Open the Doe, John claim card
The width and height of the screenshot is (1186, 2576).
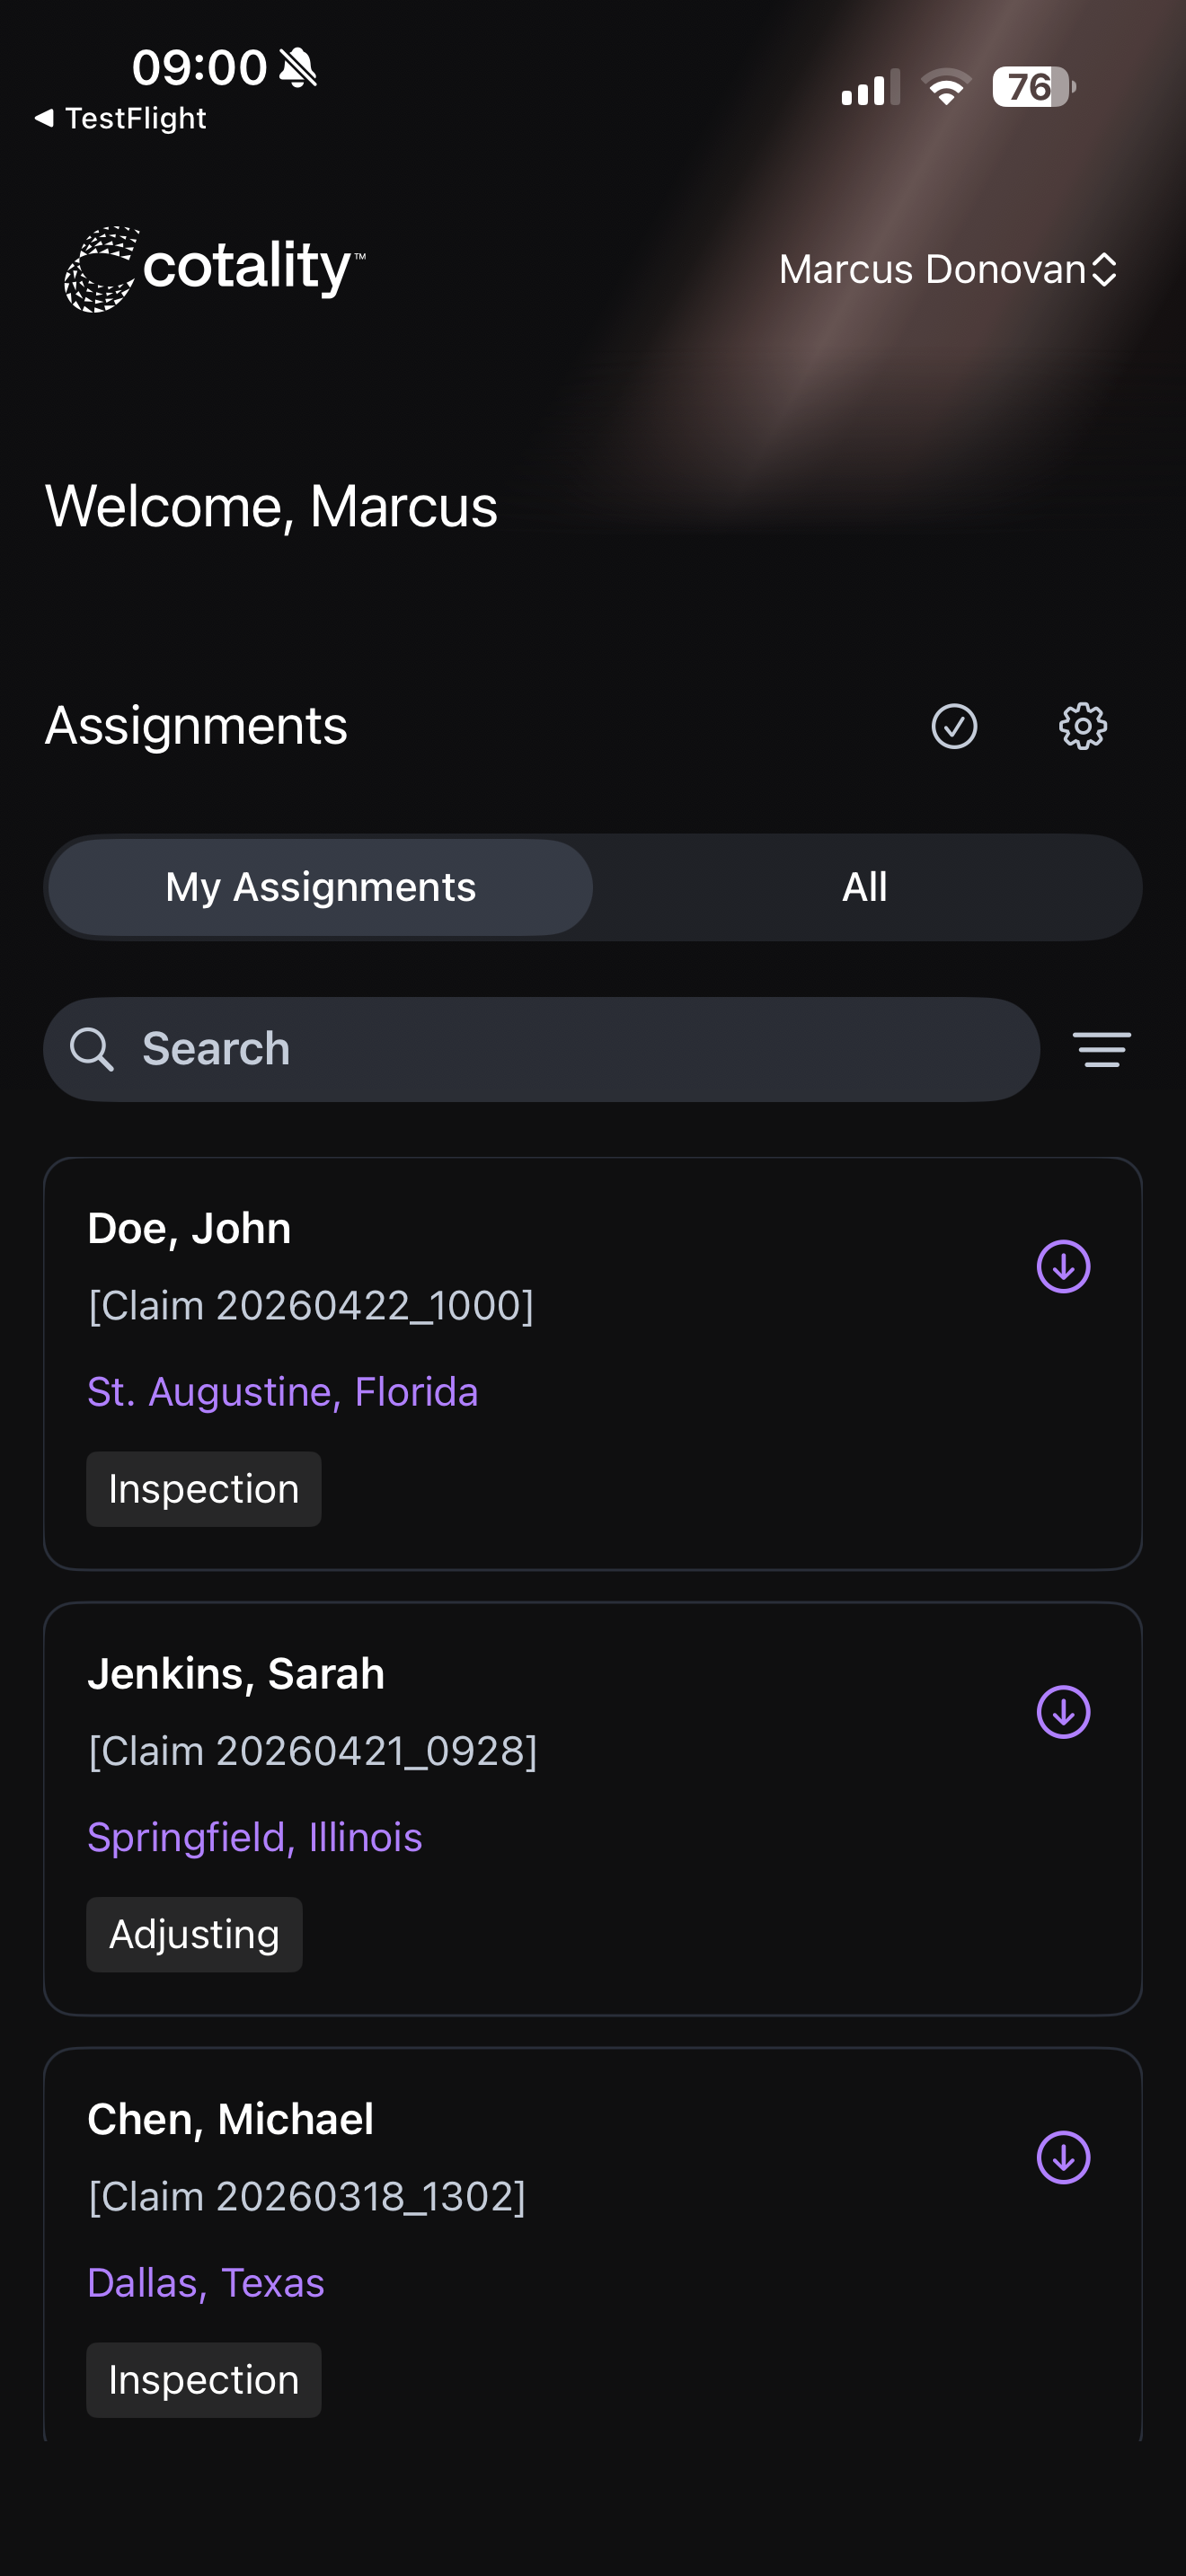593,1364
